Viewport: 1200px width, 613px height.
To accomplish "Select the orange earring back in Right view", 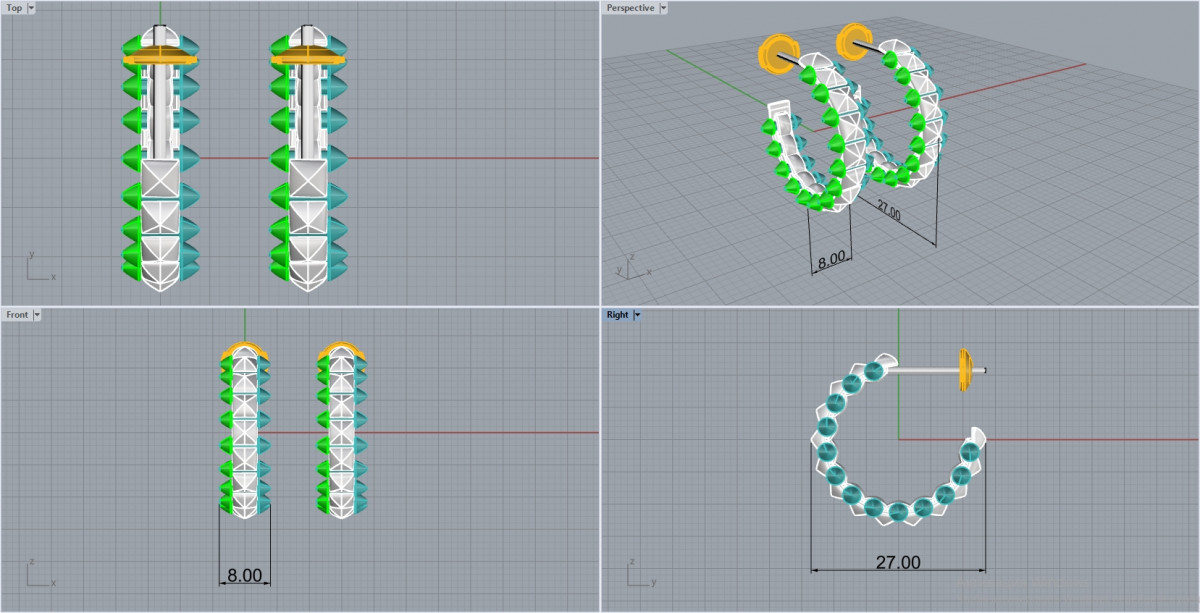I will pos(965,370).
